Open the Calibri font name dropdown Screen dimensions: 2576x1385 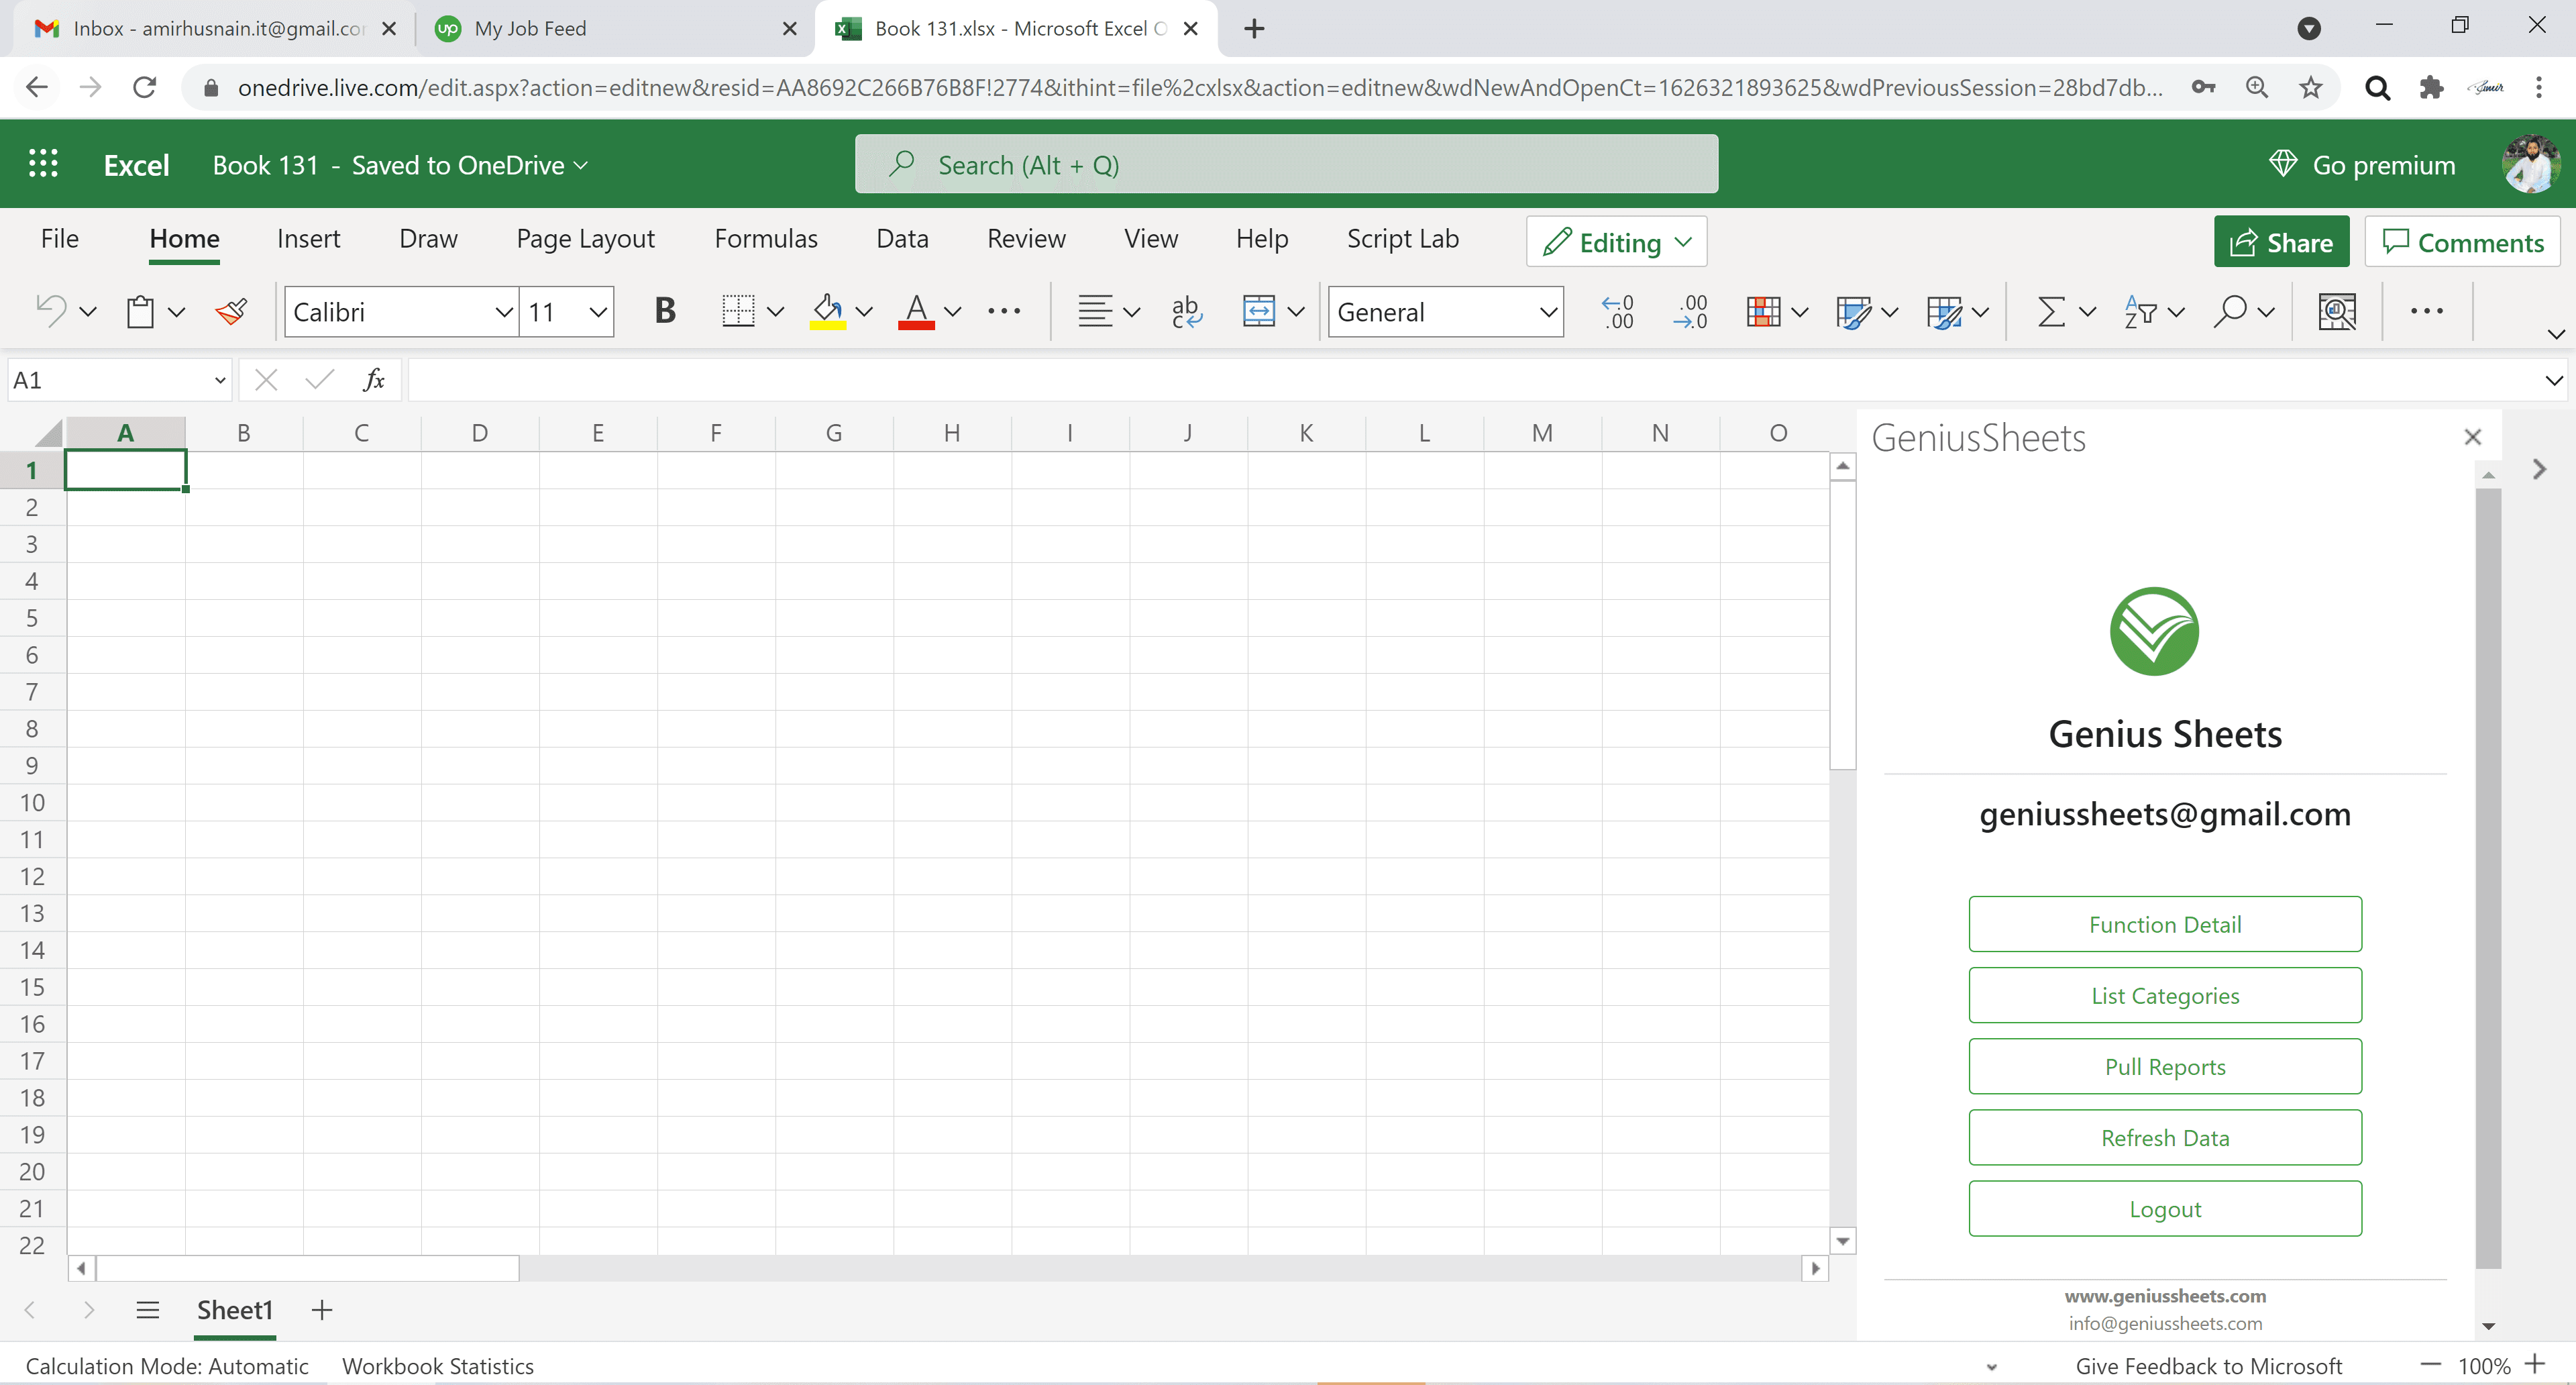tap(504, 312)
